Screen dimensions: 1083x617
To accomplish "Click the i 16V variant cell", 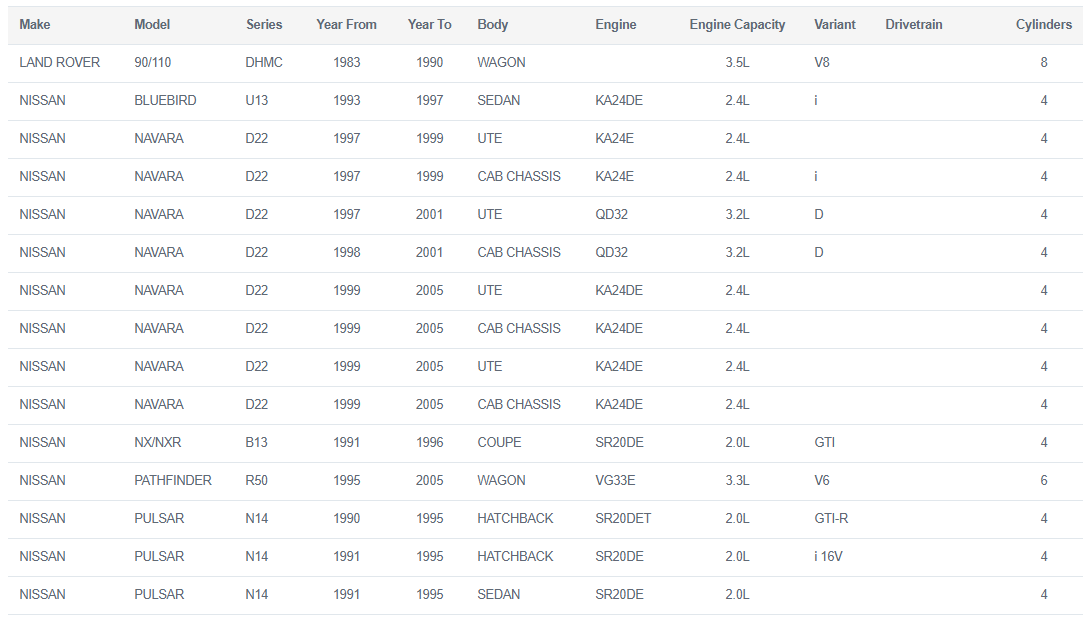I will 828,556.
